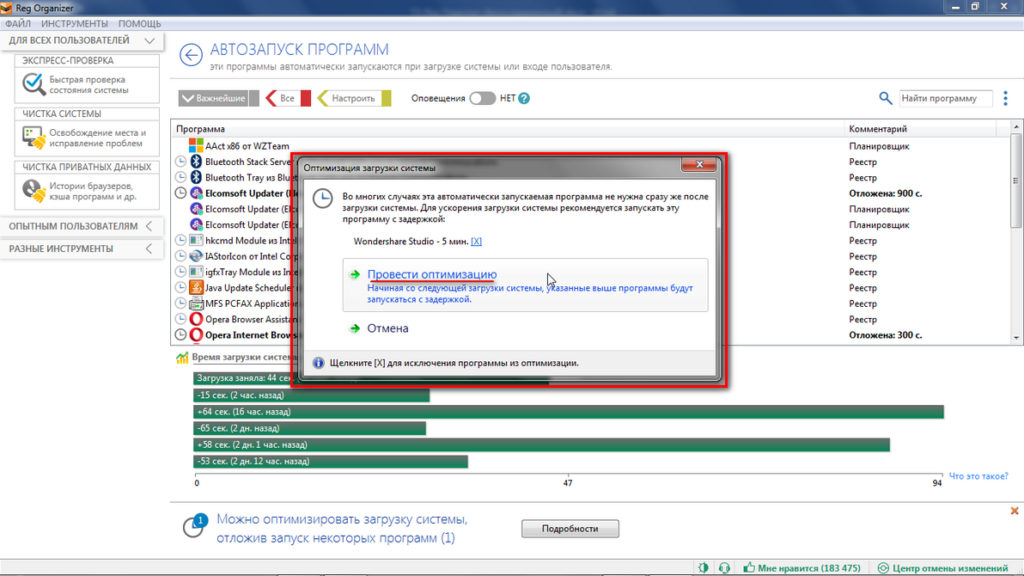This screenshot has height=576, width=1024.
Task: Click the program list scrollbar down arrow
Action: click(x=1016, y=338)
